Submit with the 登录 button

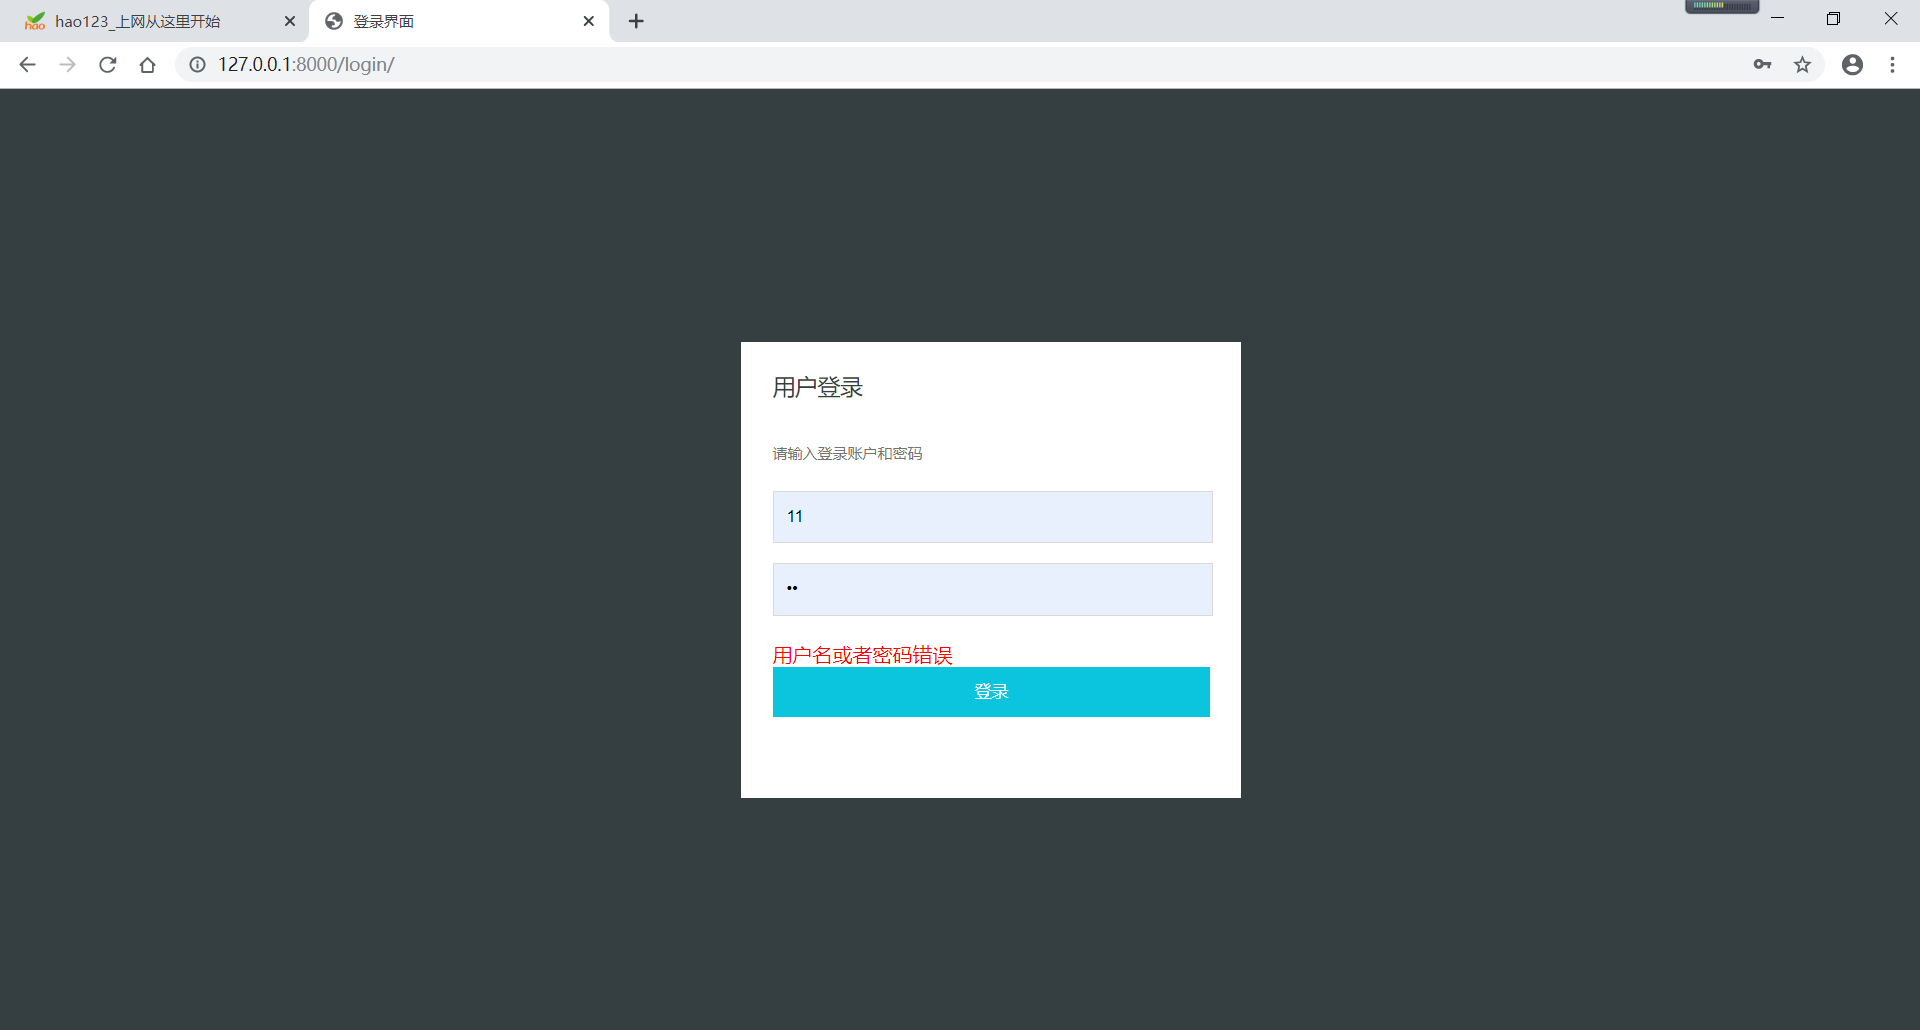pos(991,692)
